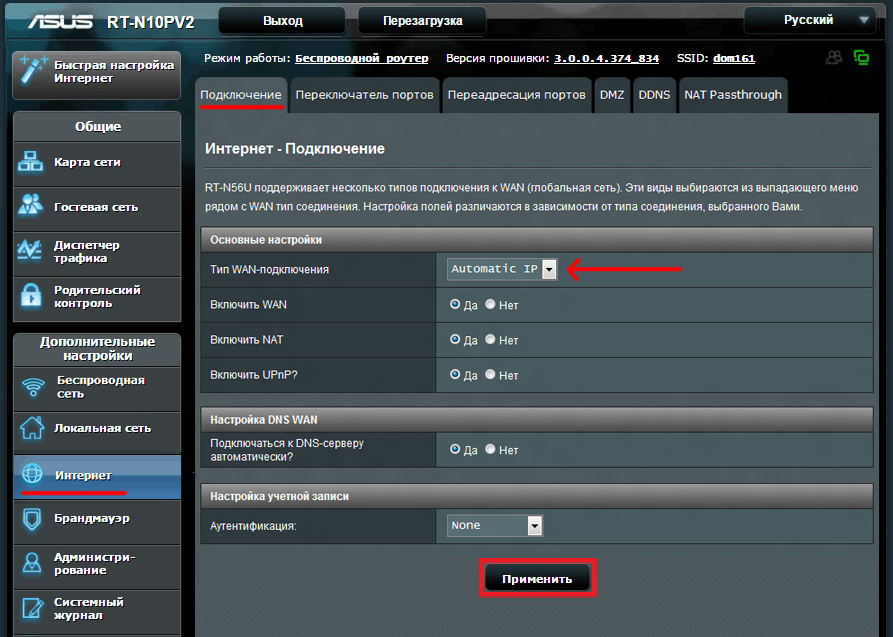Viewport: 893px width, 637px height.
Task: Click the Перезагрузка reboot button
Action: (x=421, y=20)
